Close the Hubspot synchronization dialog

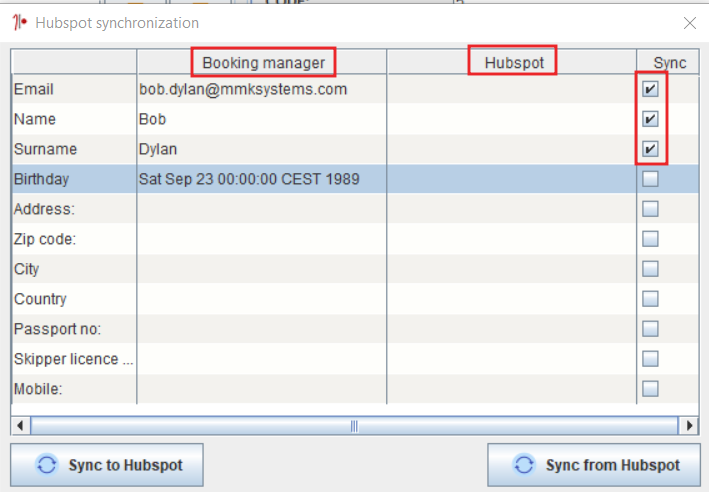pos(690,23)
